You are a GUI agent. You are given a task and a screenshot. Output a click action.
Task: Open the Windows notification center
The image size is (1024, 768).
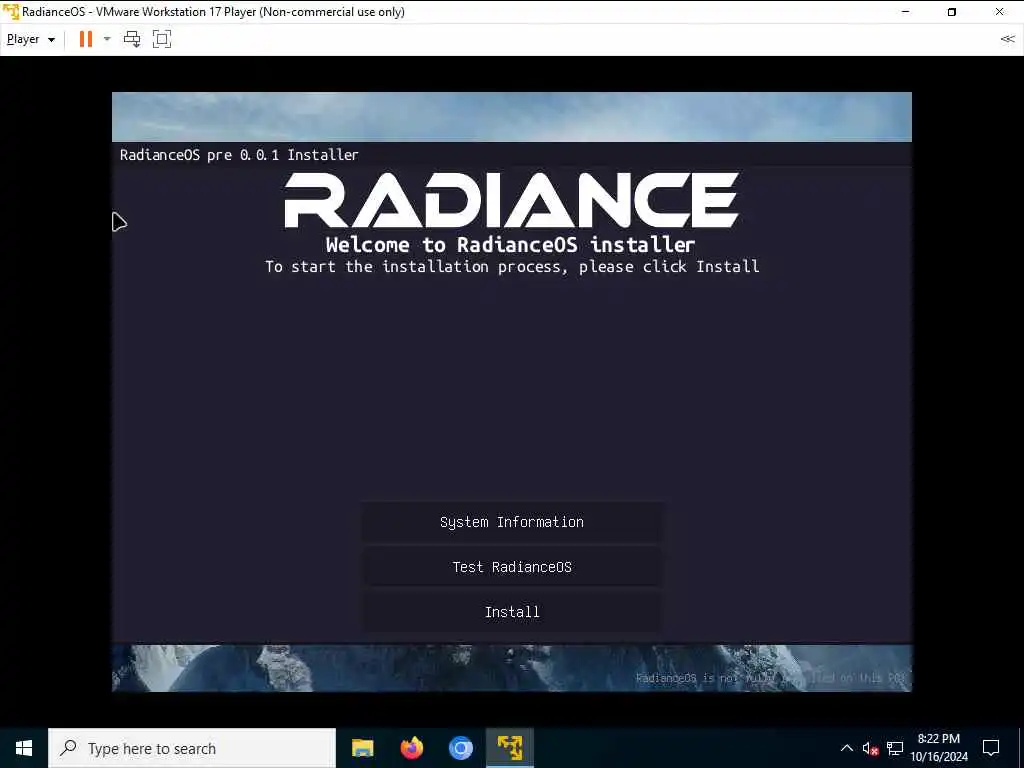tap(991, 748)
